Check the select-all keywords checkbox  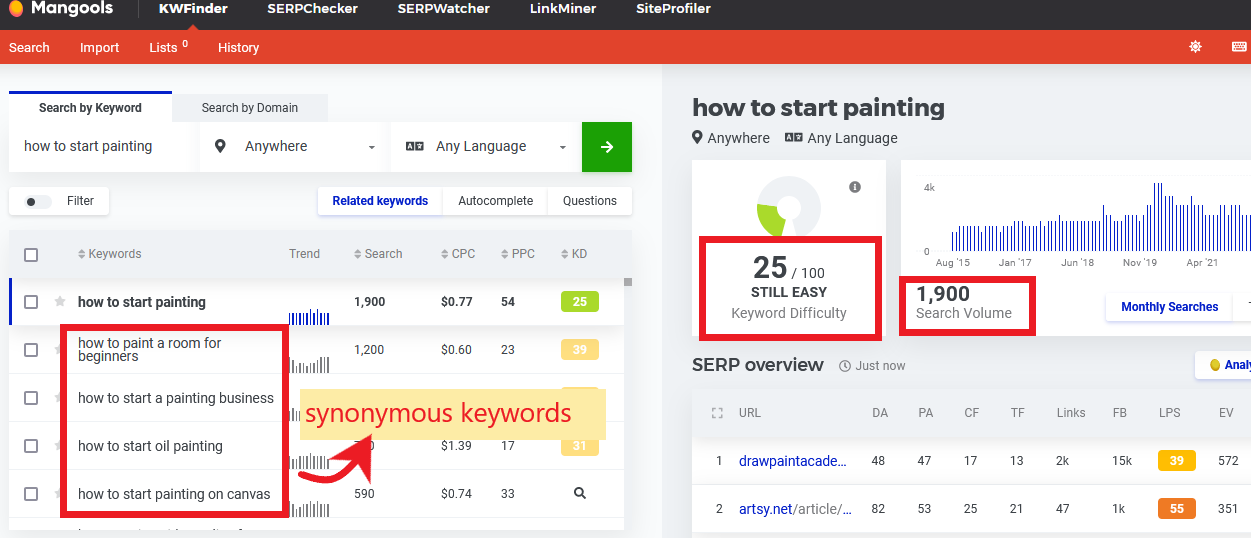[31, 255]
